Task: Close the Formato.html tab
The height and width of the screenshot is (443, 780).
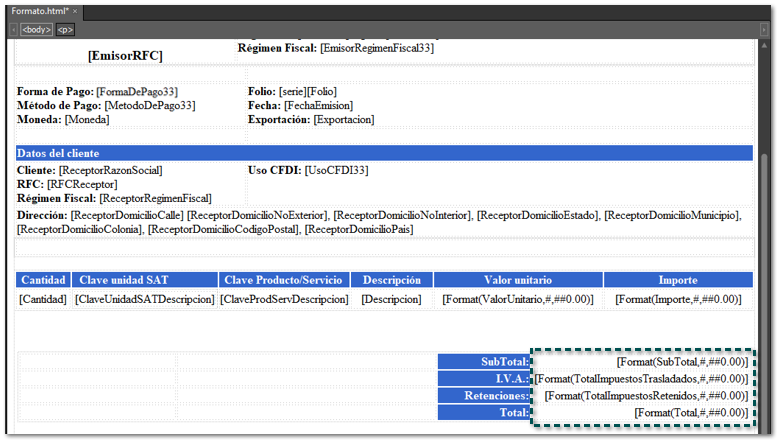Action: [x=75, y=10]
